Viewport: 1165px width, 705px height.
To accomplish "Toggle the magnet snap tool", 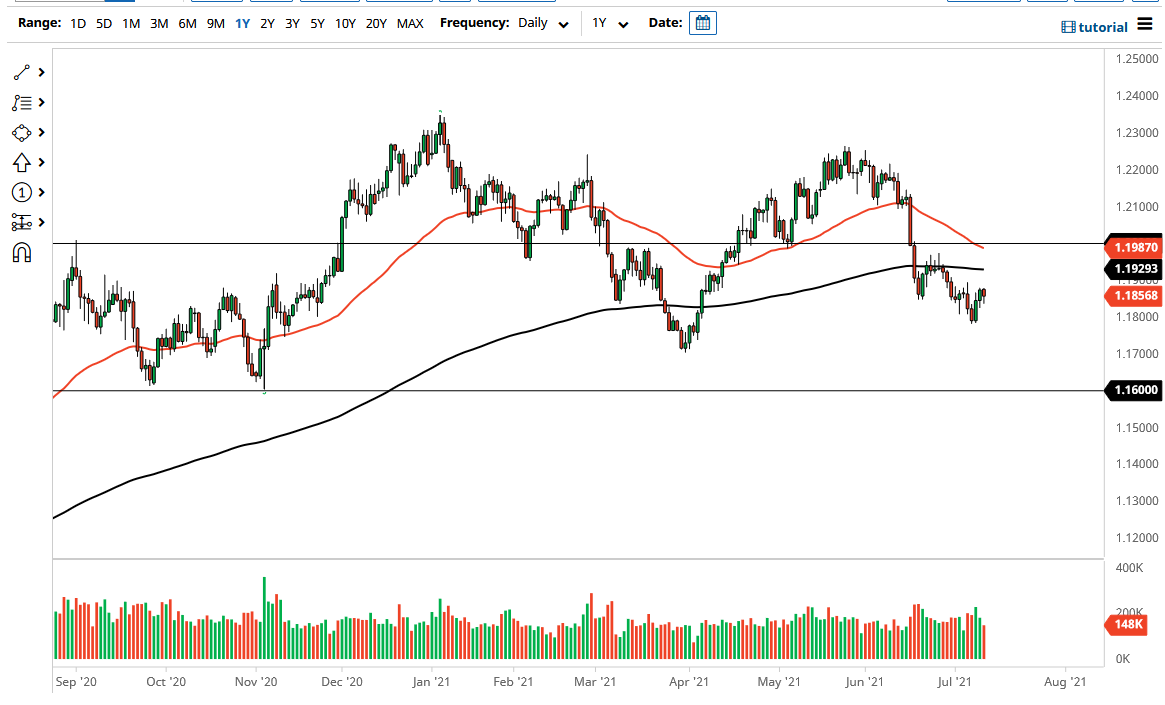I will coord(21,252).
